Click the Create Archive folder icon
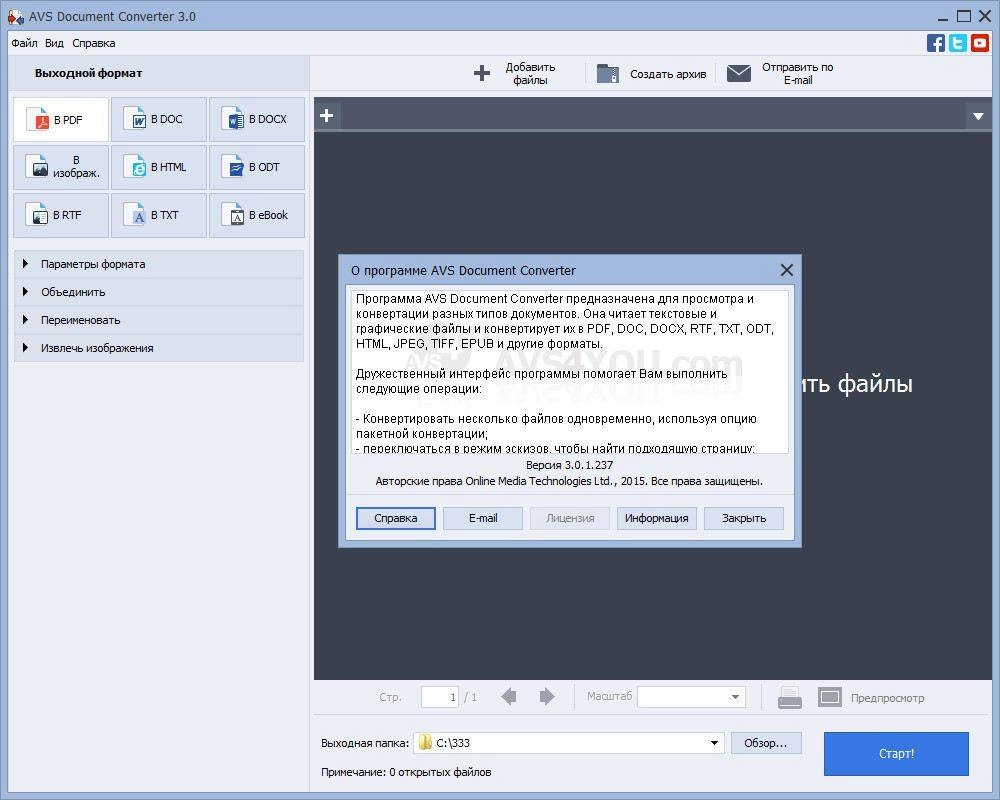1000x800 pixels. pos(608,73)
